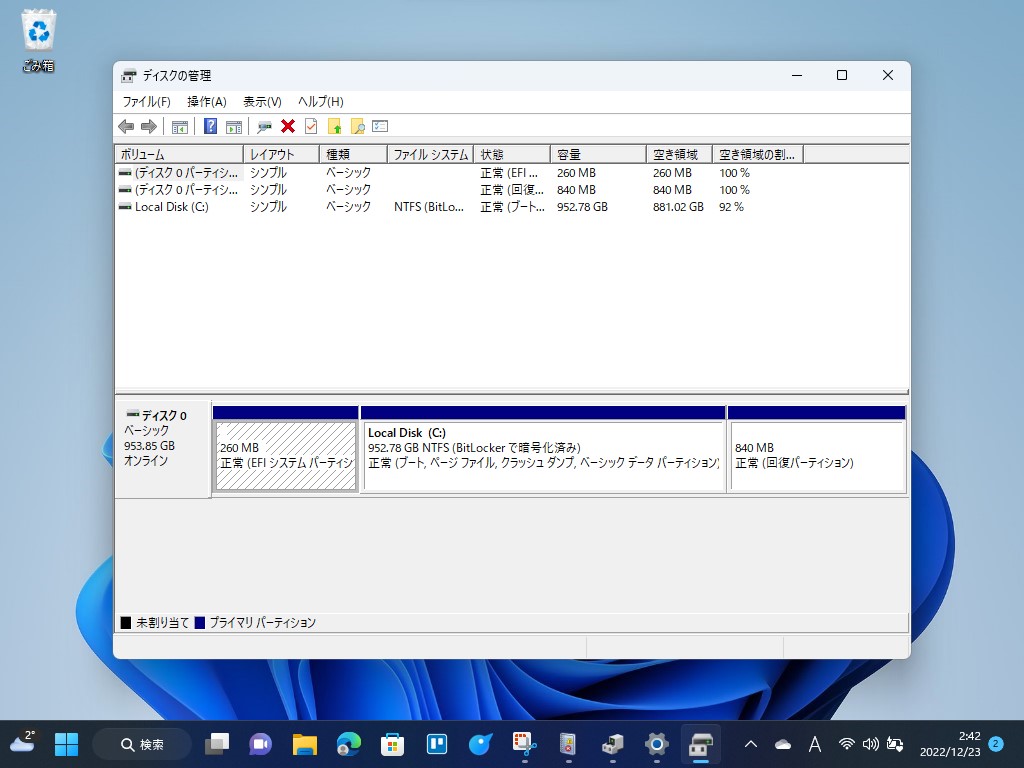Screen dimensions: 1024x768
Task: Click the red X delete volume toolbar icon
Action: [x=289, y=126]
